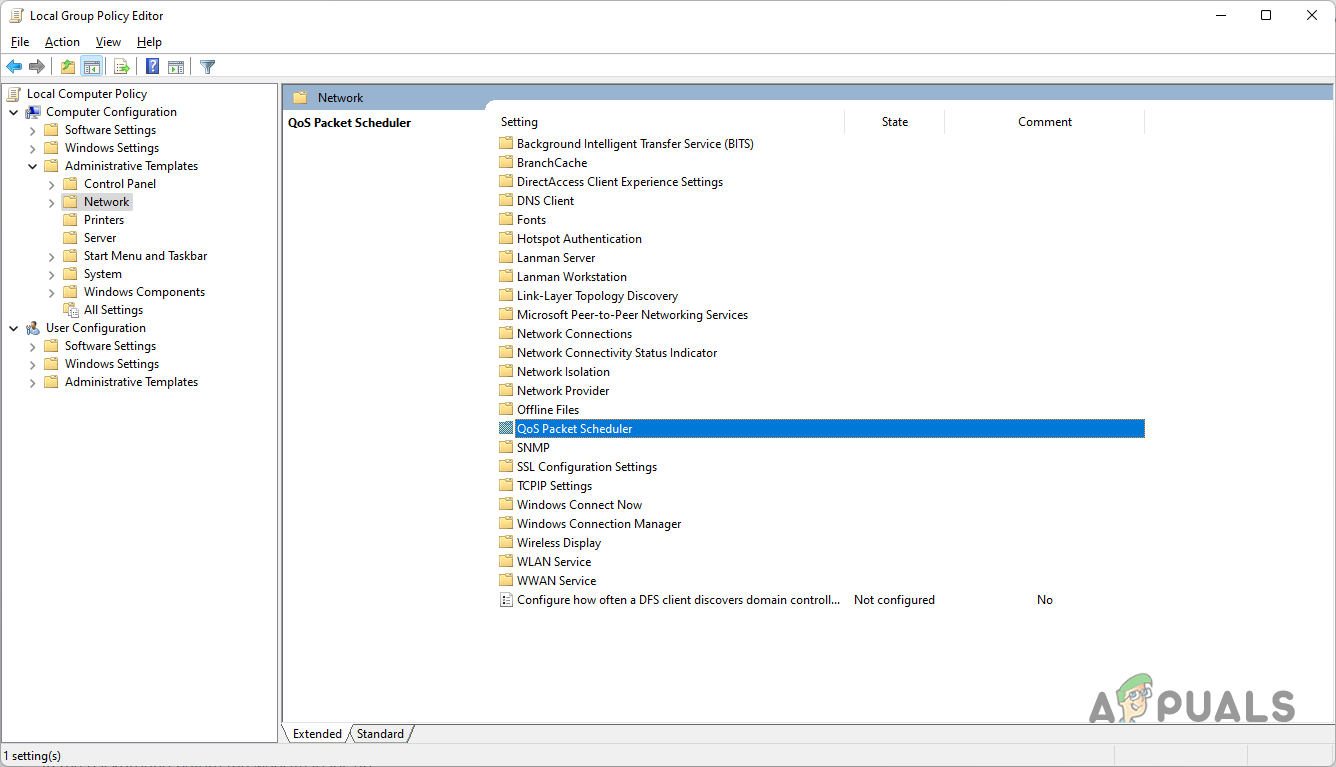Switch to the Extended tab
This screenshot has width=1336, height=767.
click(x=317, y=734)
